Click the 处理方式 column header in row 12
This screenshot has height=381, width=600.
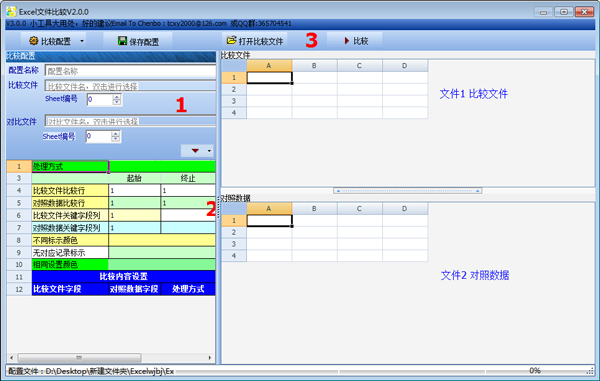(188, 289)
